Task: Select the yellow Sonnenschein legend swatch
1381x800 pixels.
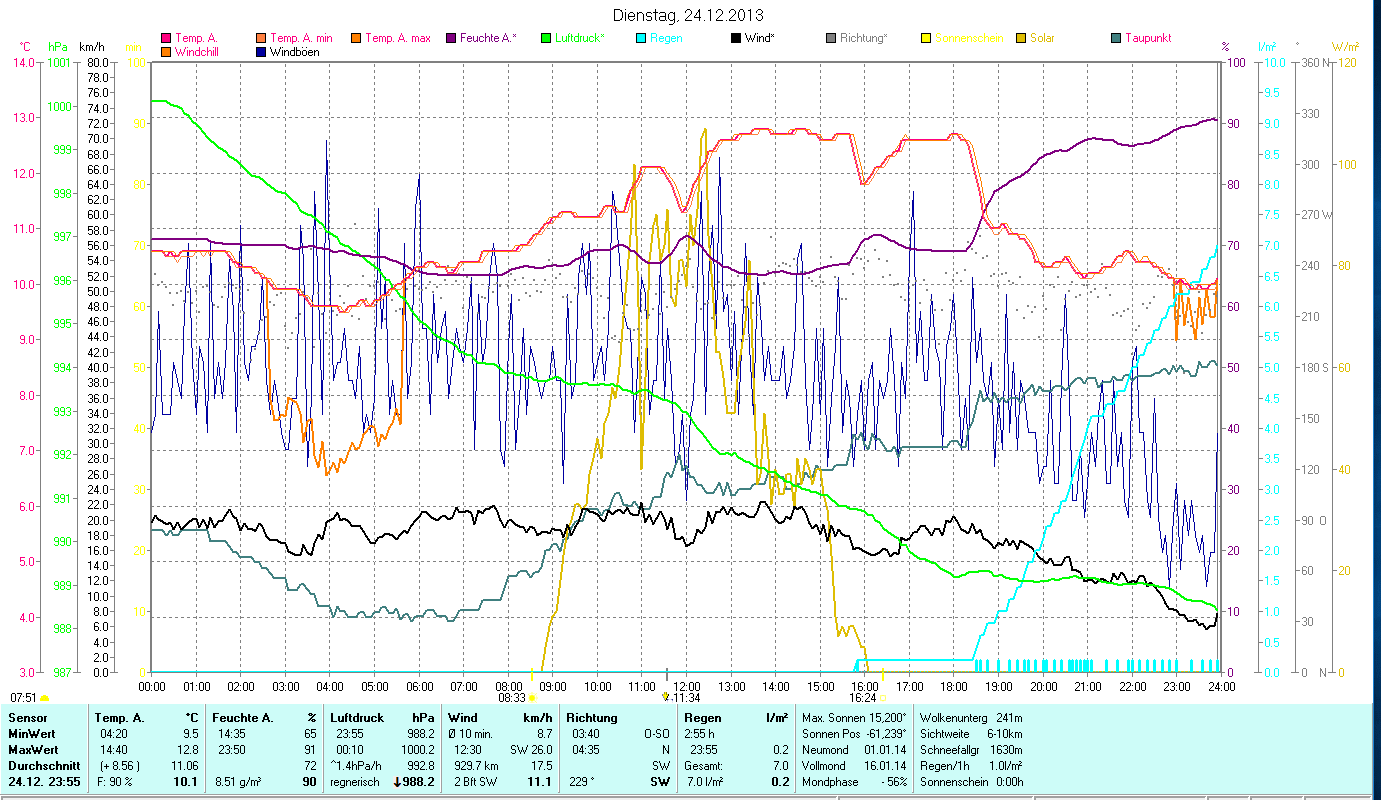Action: click(926, 39)
